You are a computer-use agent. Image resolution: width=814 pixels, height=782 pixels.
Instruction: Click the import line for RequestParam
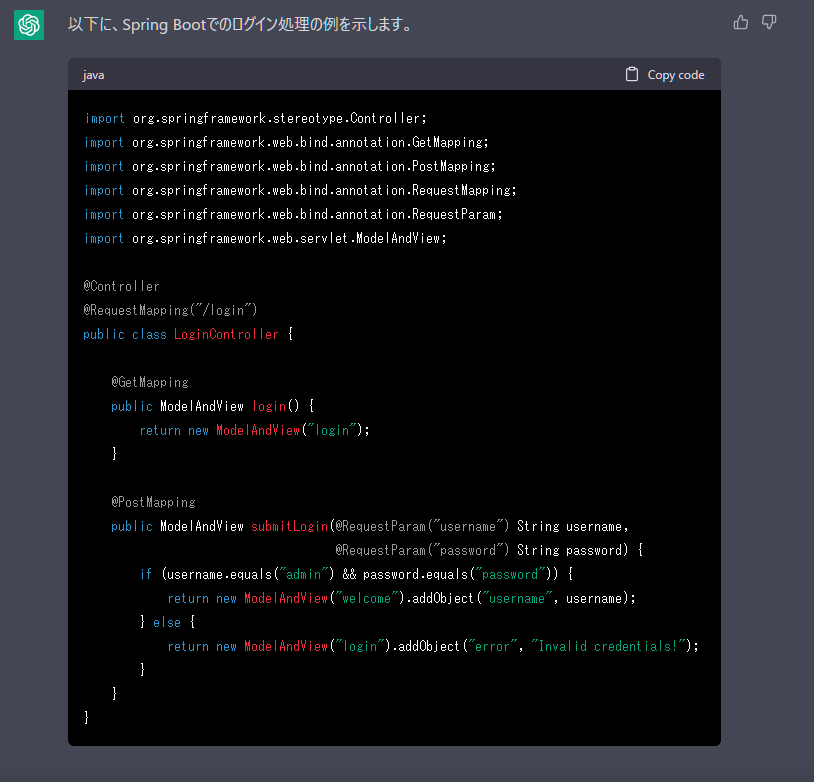[x=279, y=214]
